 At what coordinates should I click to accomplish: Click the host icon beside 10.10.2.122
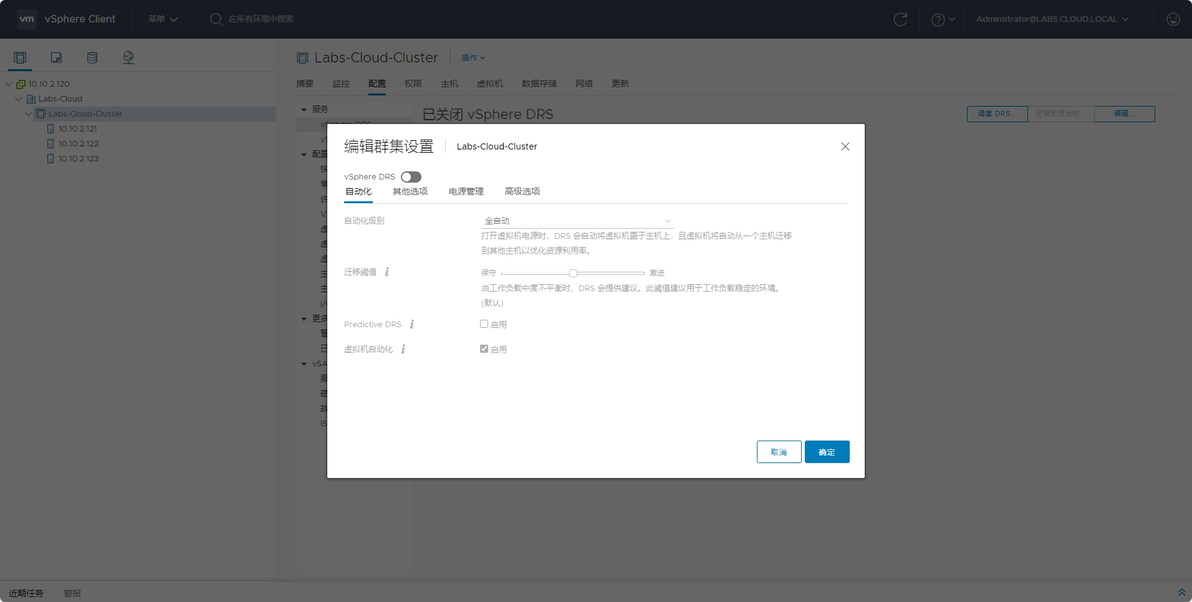(x=51, y=144)
